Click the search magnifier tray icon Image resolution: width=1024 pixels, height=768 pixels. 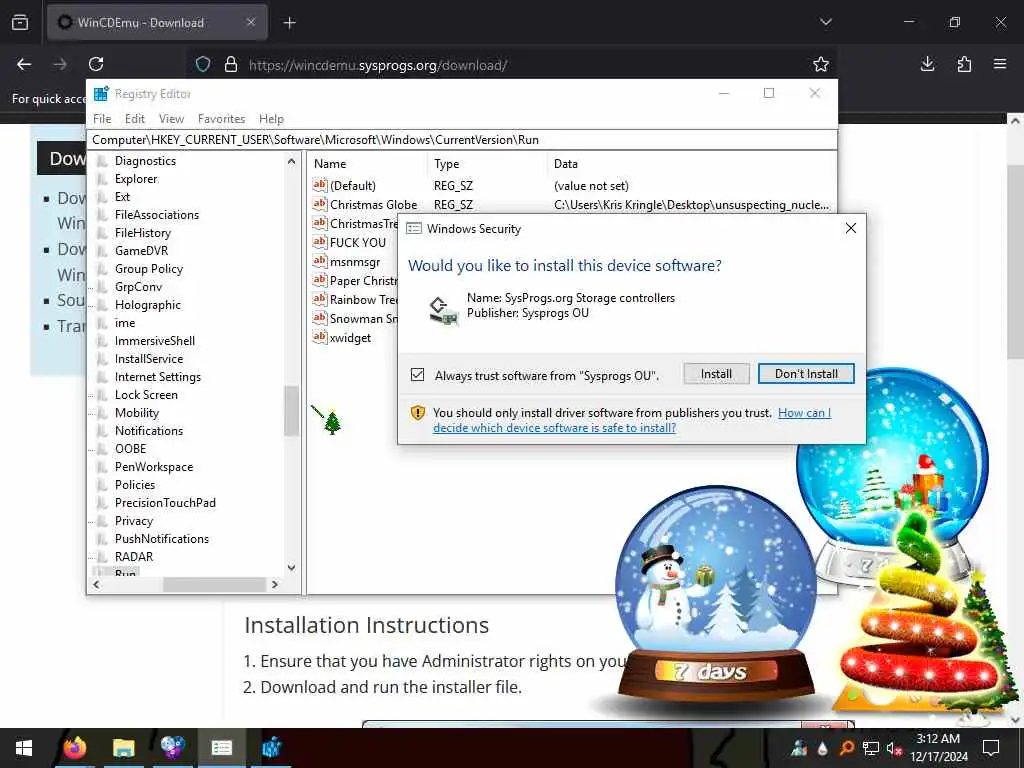tap(846, 748)
